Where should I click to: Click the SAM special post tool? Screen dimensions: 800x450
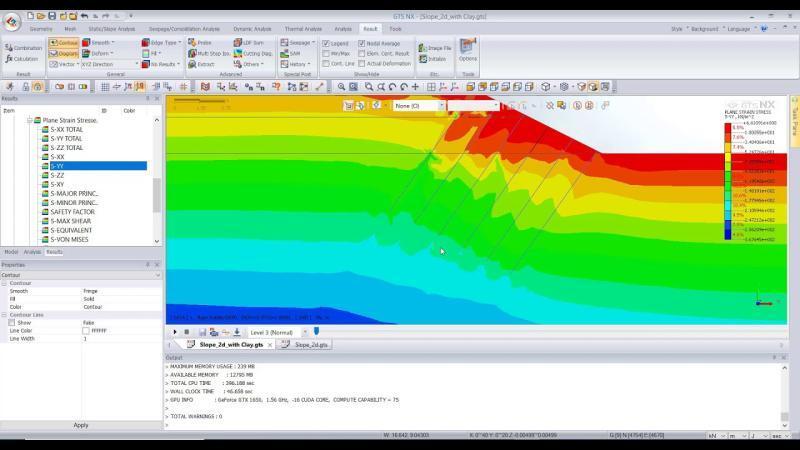pos(290,54)
